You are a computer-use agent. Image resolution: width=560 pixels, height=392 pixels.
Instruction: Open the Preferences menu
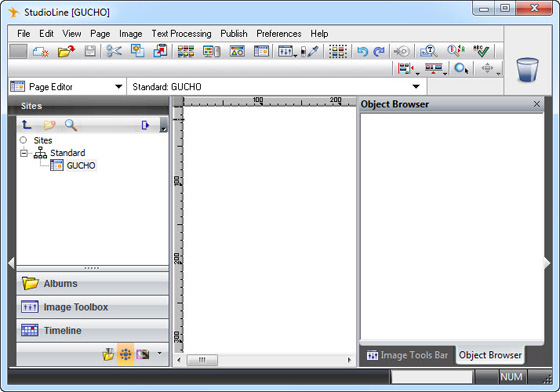tap(279, 34)
